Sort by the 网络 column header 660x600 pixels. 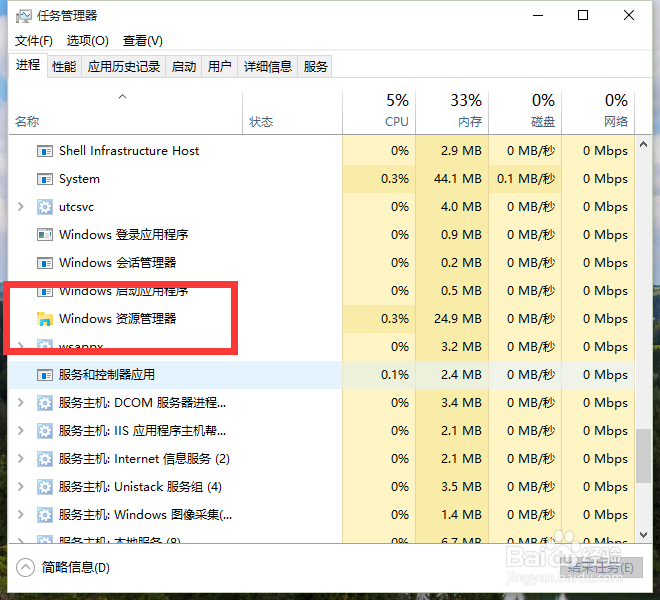coord(598,112)
